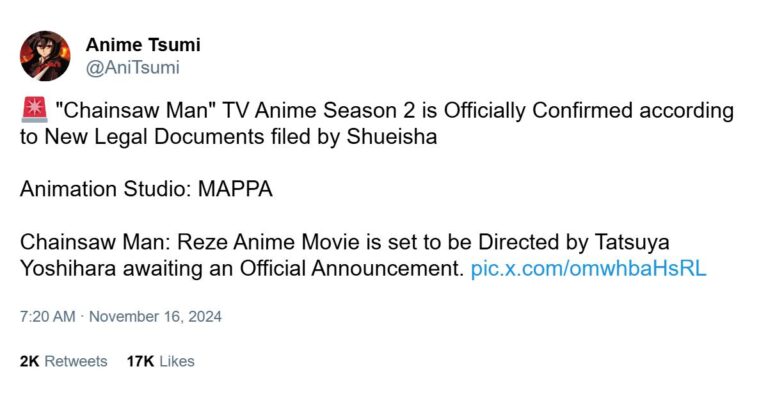The image size is (768, 401).
Task: Open the Anime Tsumi profile avatar
Action: [x=45, y=56]
